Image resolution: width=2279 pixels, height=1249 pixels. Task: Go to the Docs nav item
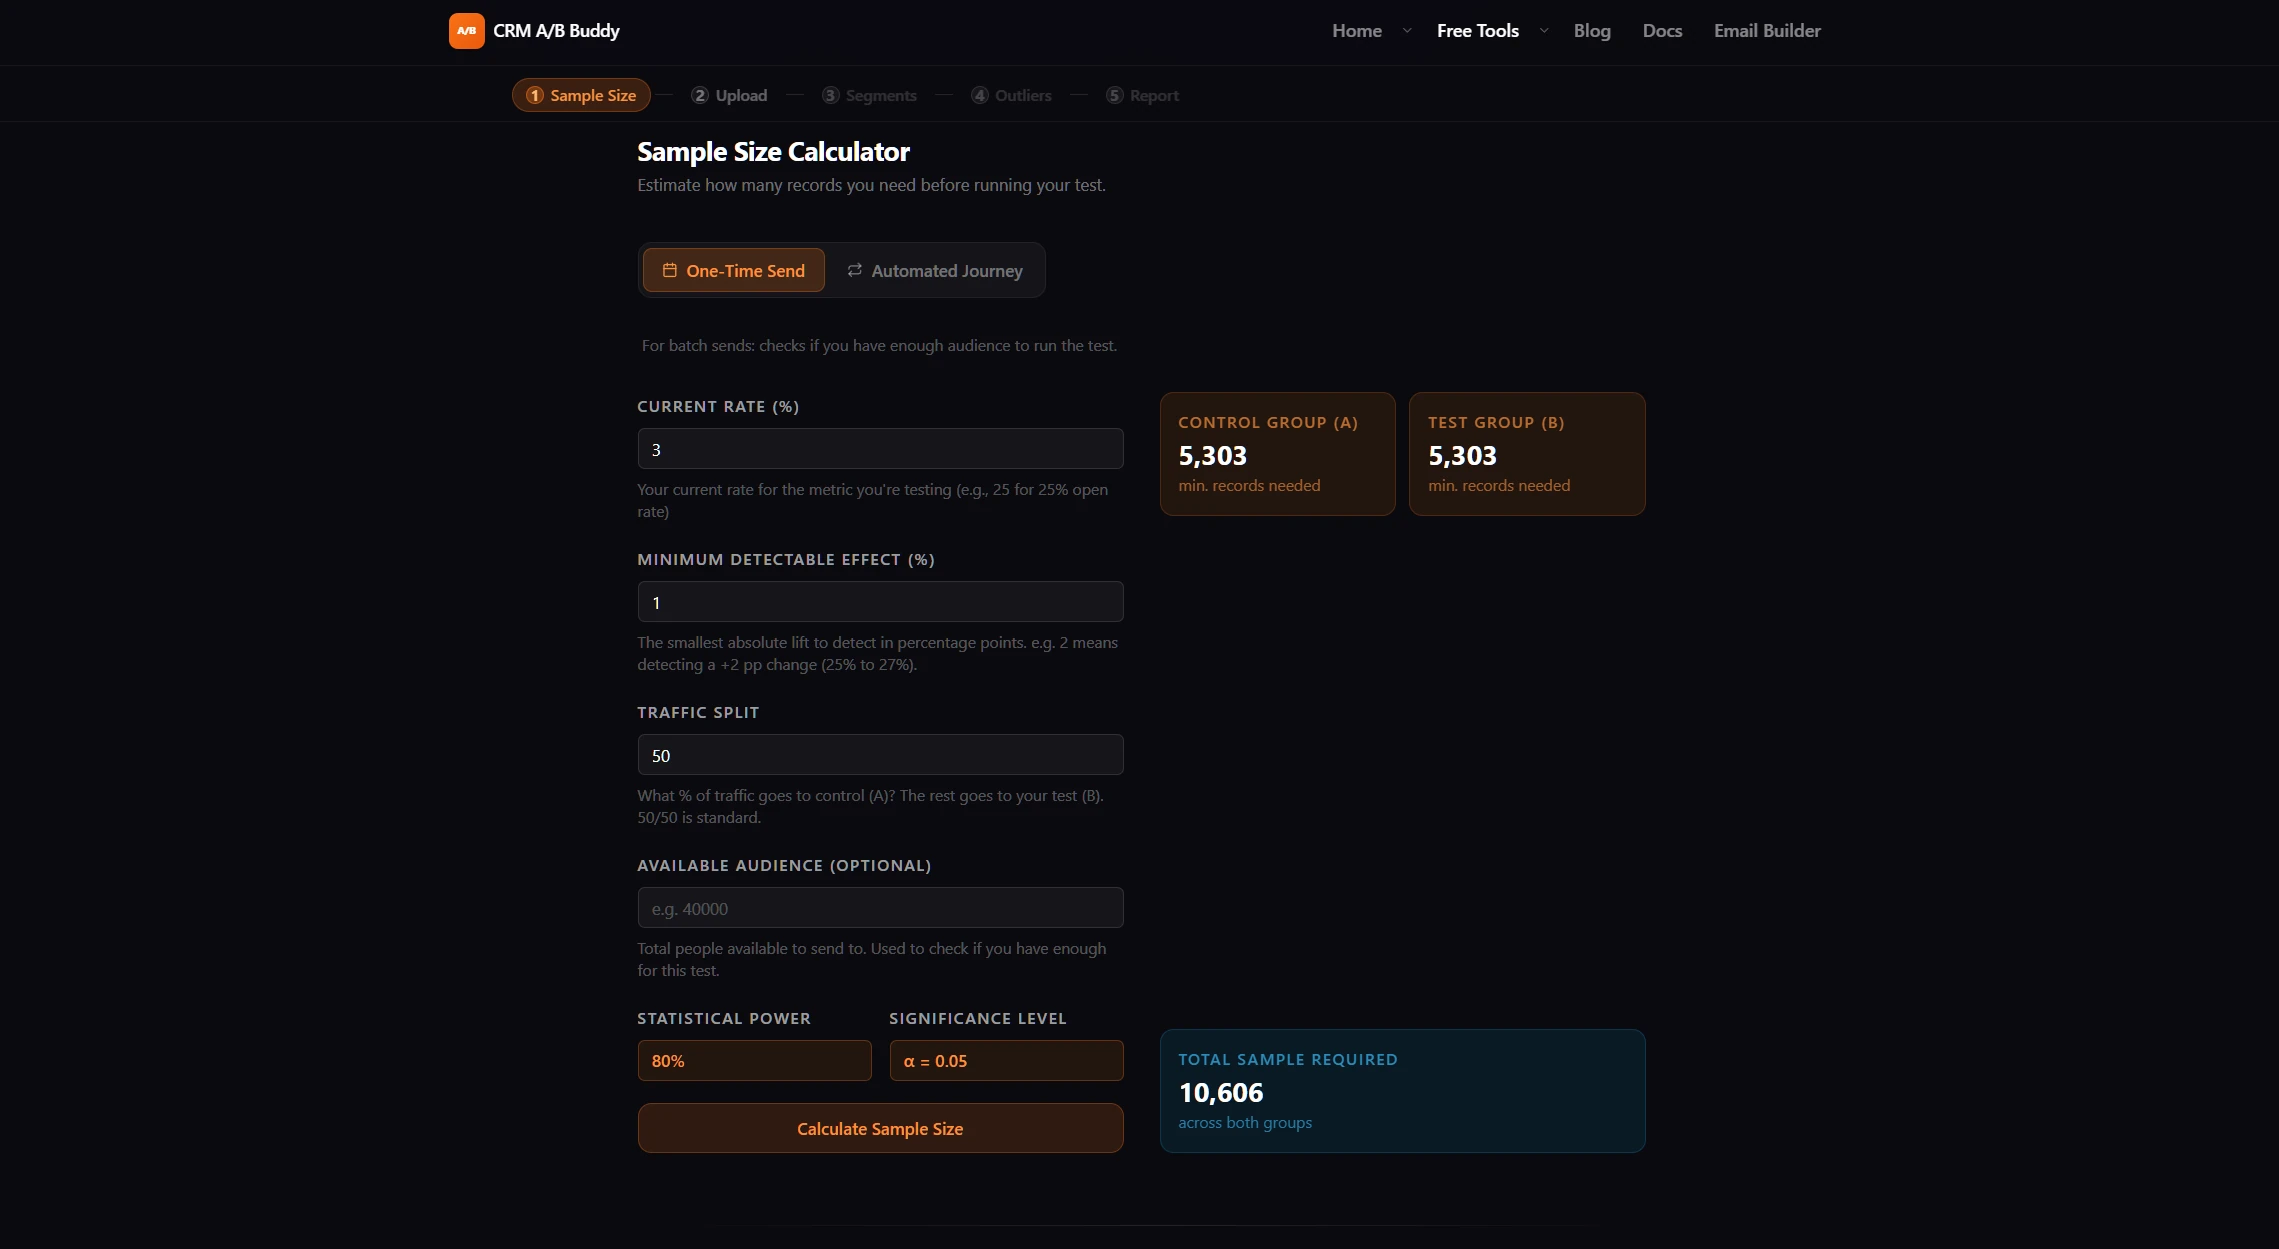pos(1662,31)
